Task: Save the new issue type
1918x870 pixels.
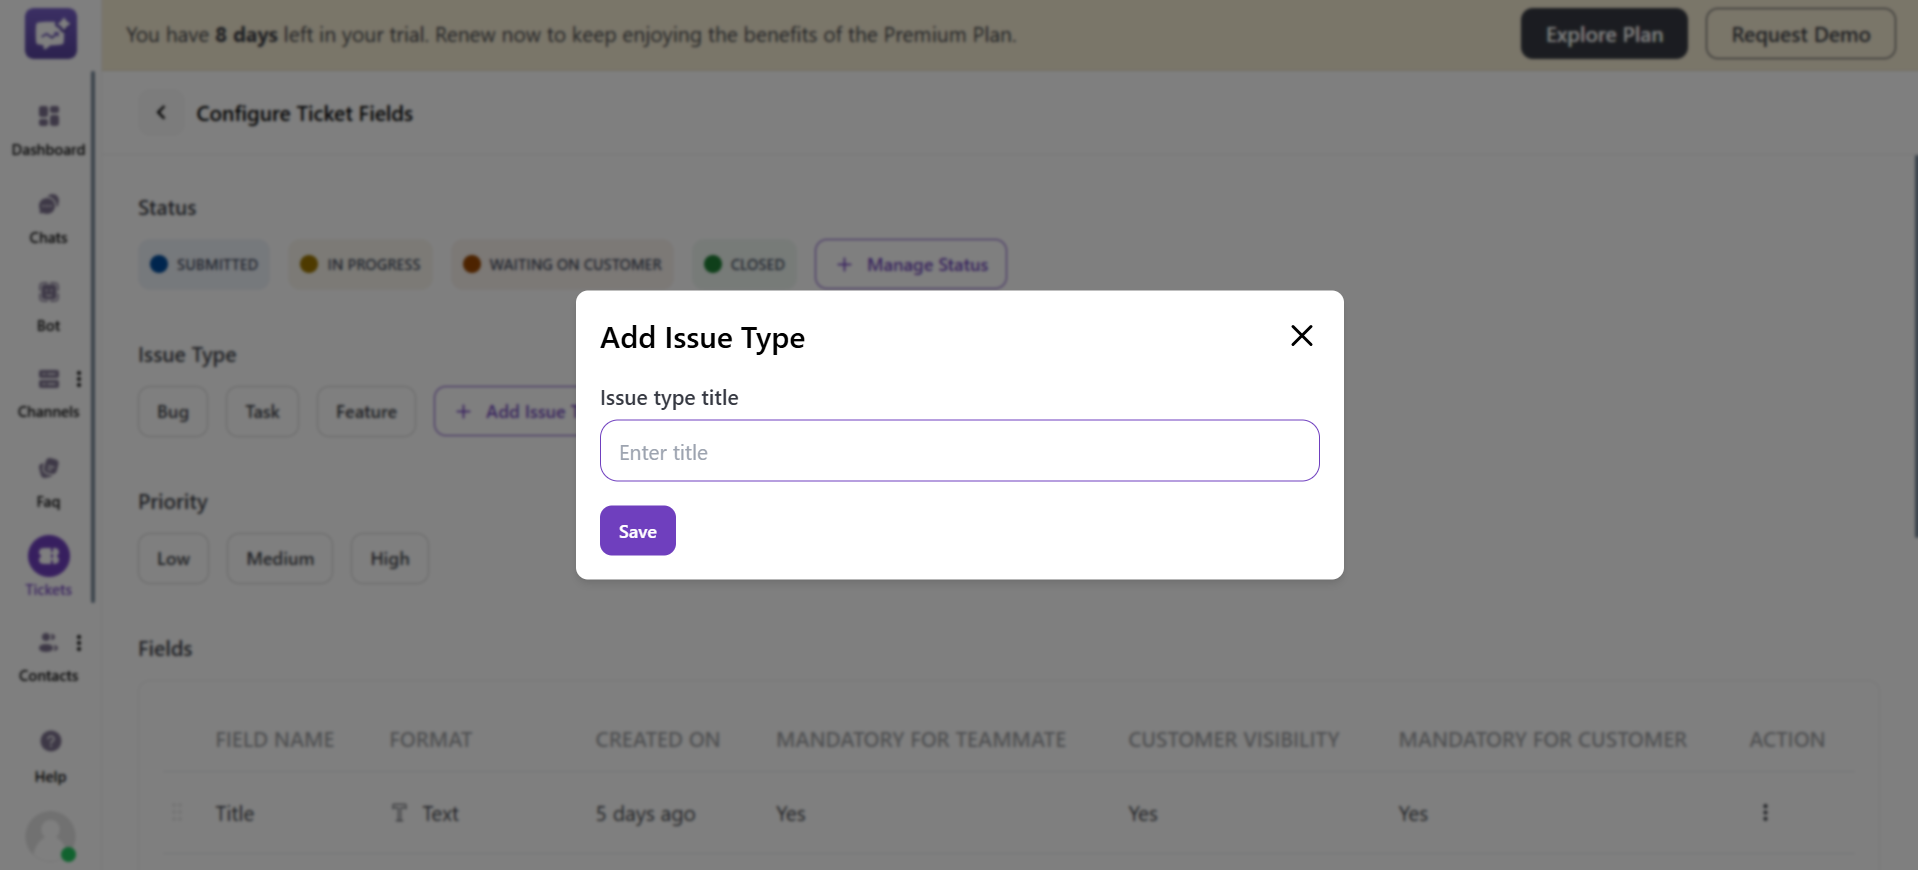Action: tap(637, 530)
